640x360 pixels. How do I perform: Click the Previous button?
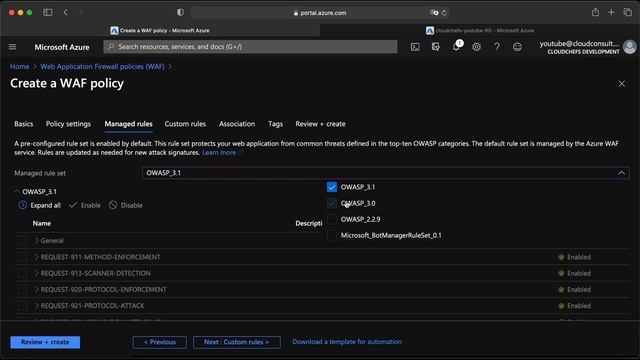(x=160, y=342)
